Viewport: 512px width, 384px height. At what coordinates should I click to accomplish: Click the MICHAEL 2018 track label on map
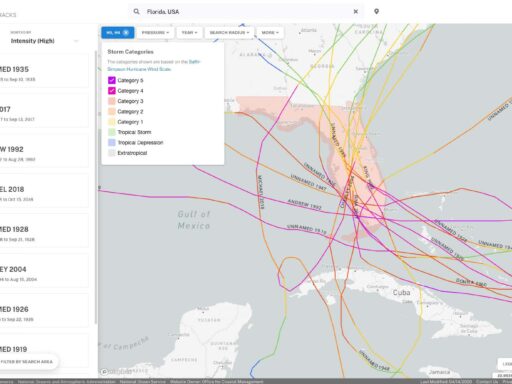(x=260, y=192)
